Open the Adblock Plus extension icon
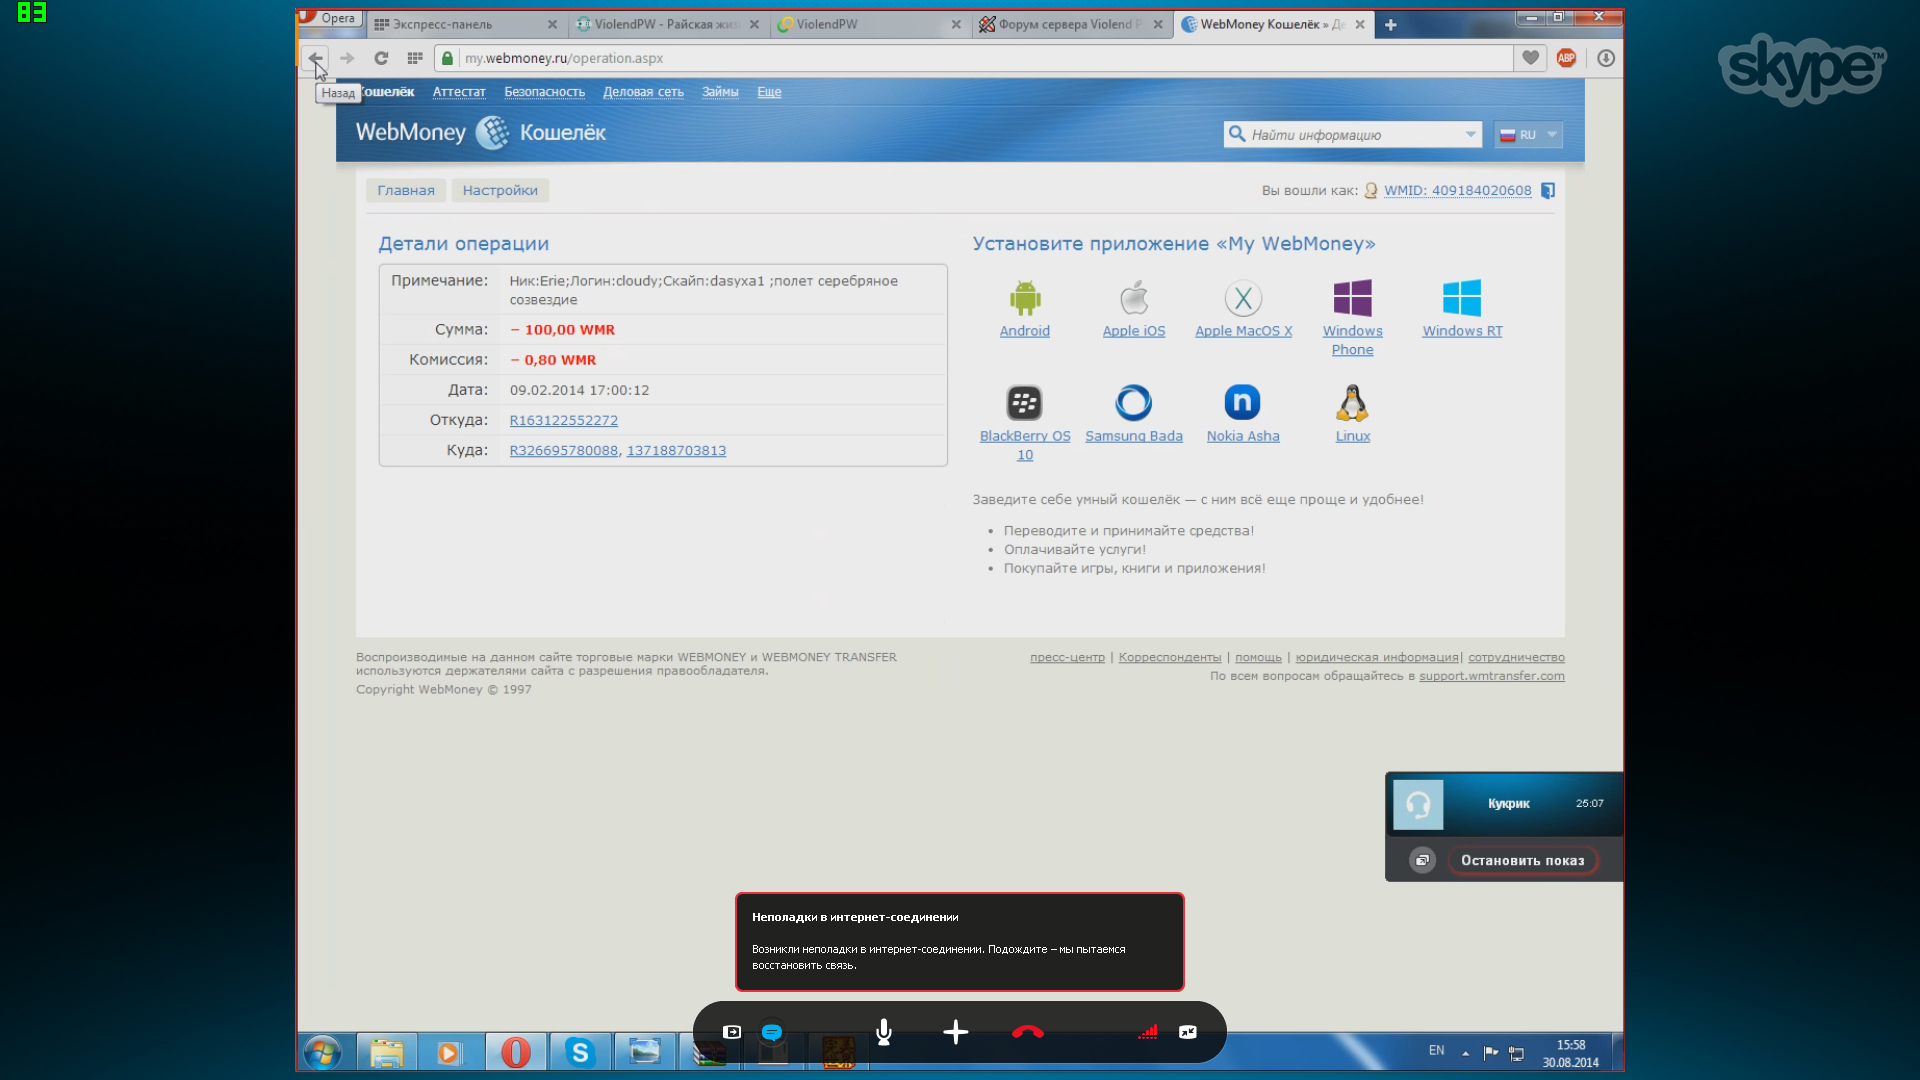1920x1080 pixels. [1566, 58]
